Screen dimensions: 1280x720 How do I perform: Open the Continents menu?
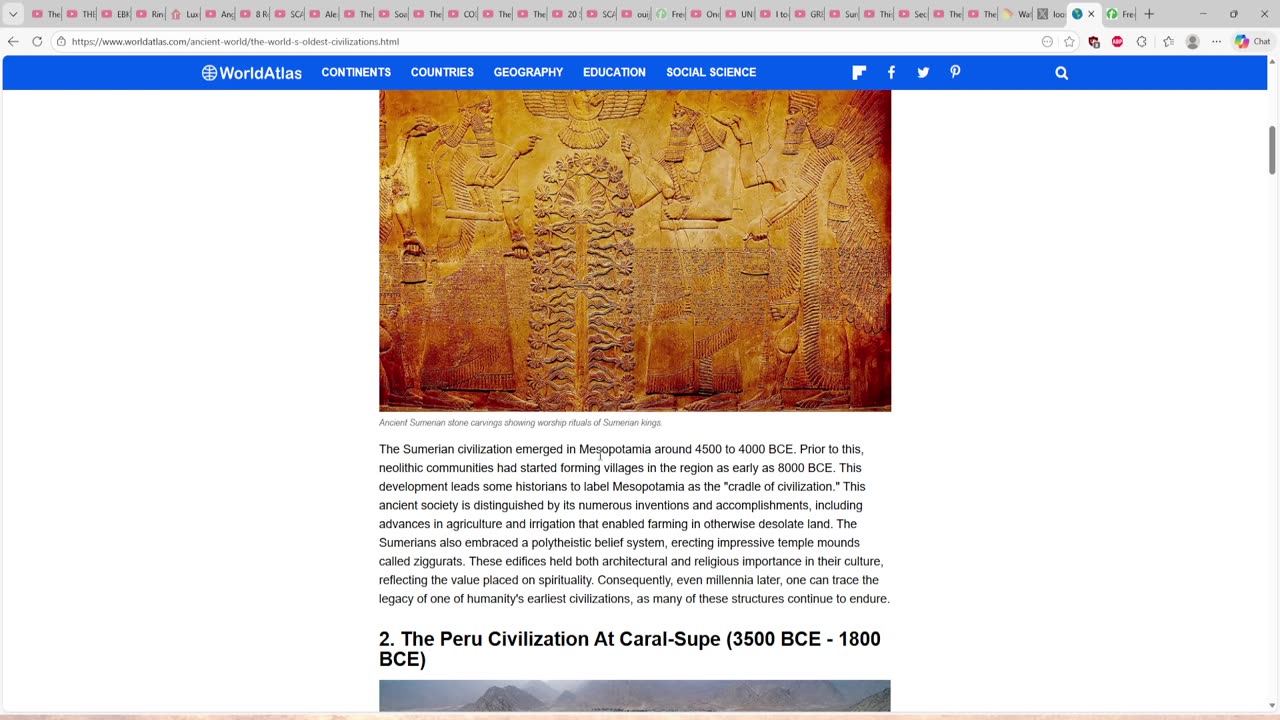pos(356,72)
